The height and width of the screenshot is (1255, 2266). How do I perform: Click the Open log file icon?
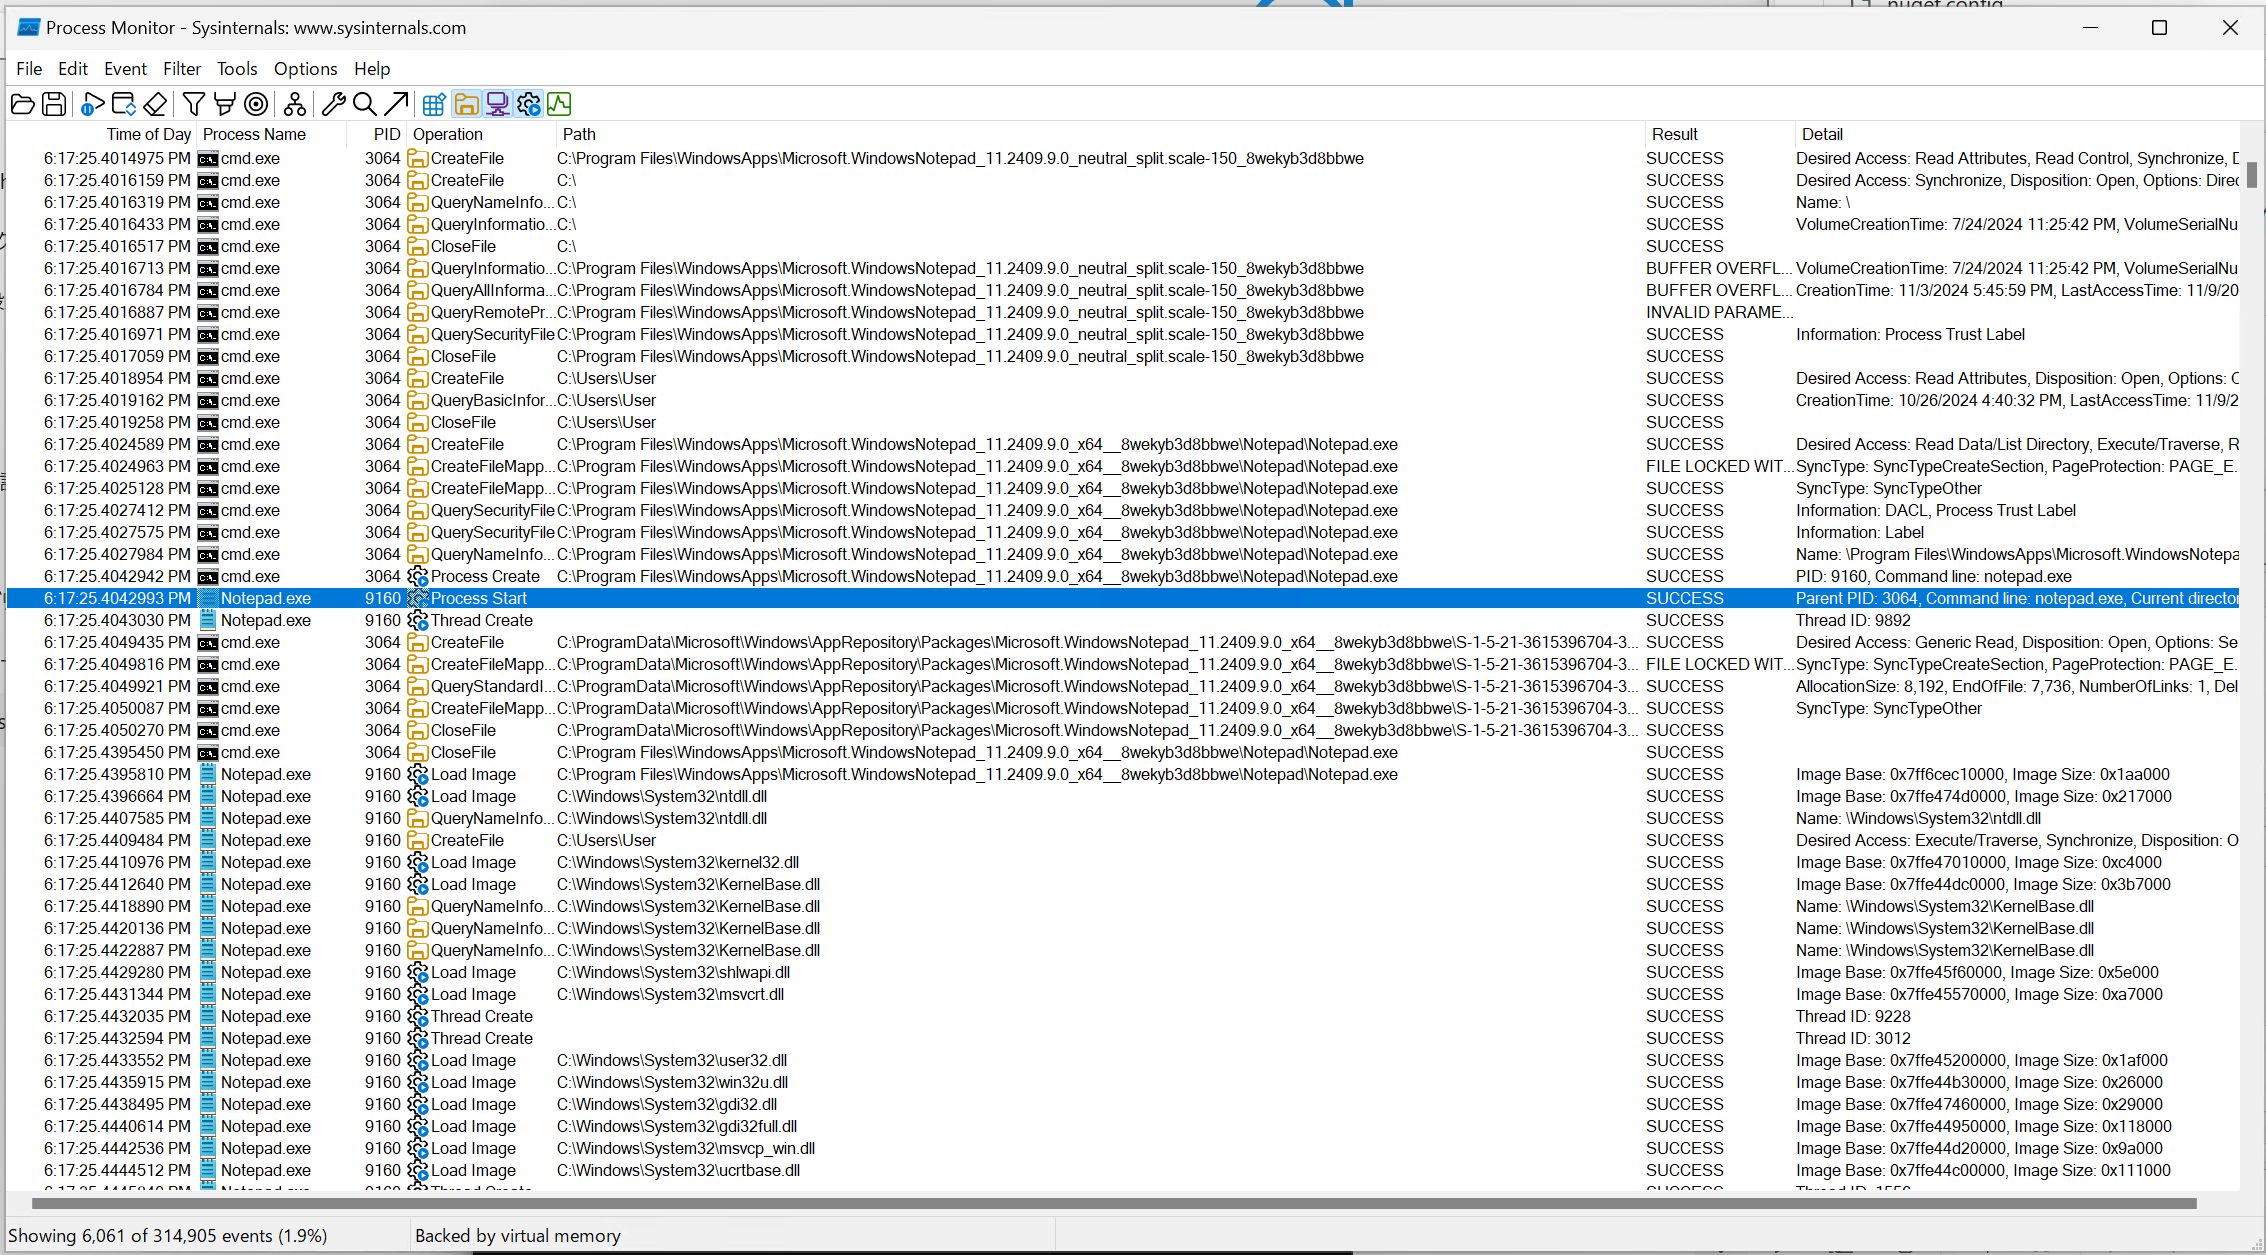click(22, 104)
